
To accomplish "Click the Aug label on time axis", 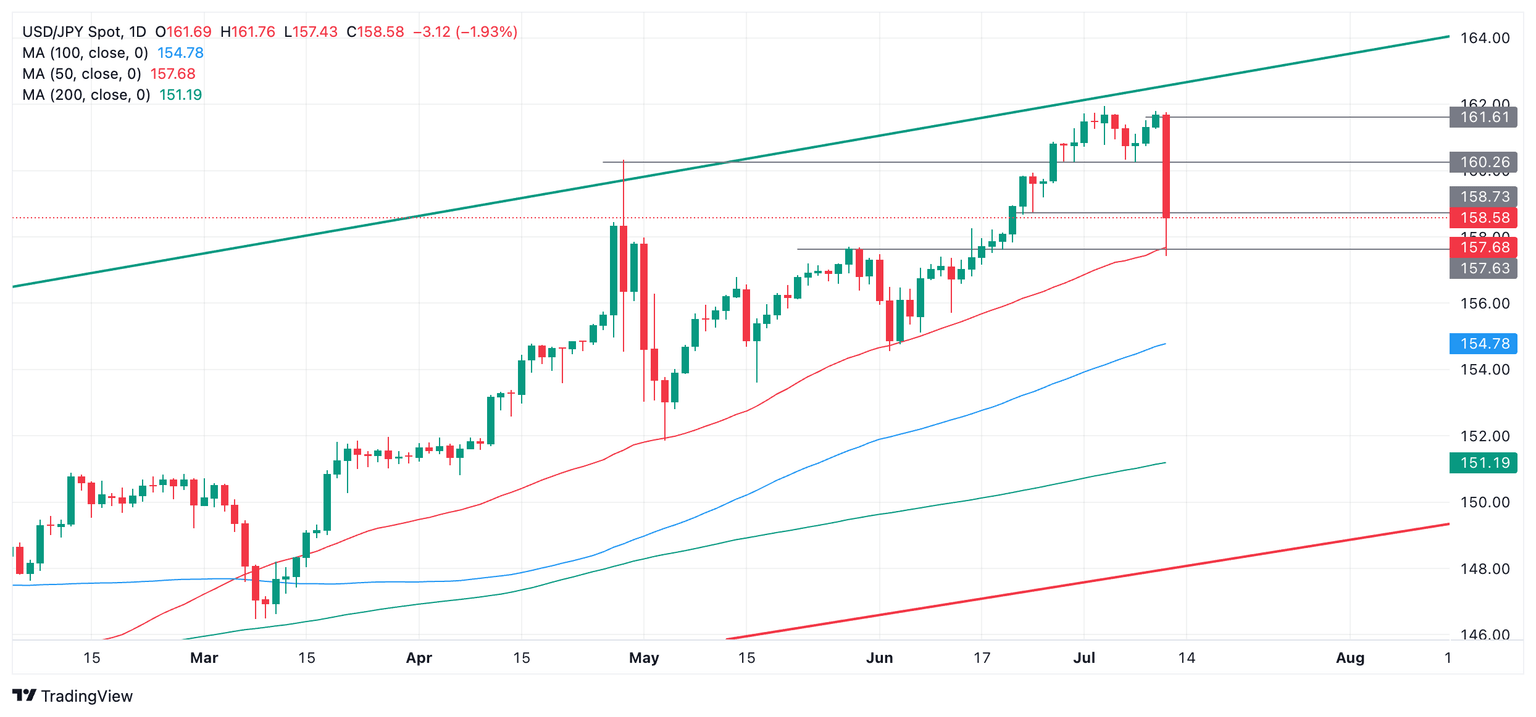I will coord(1350,658).
